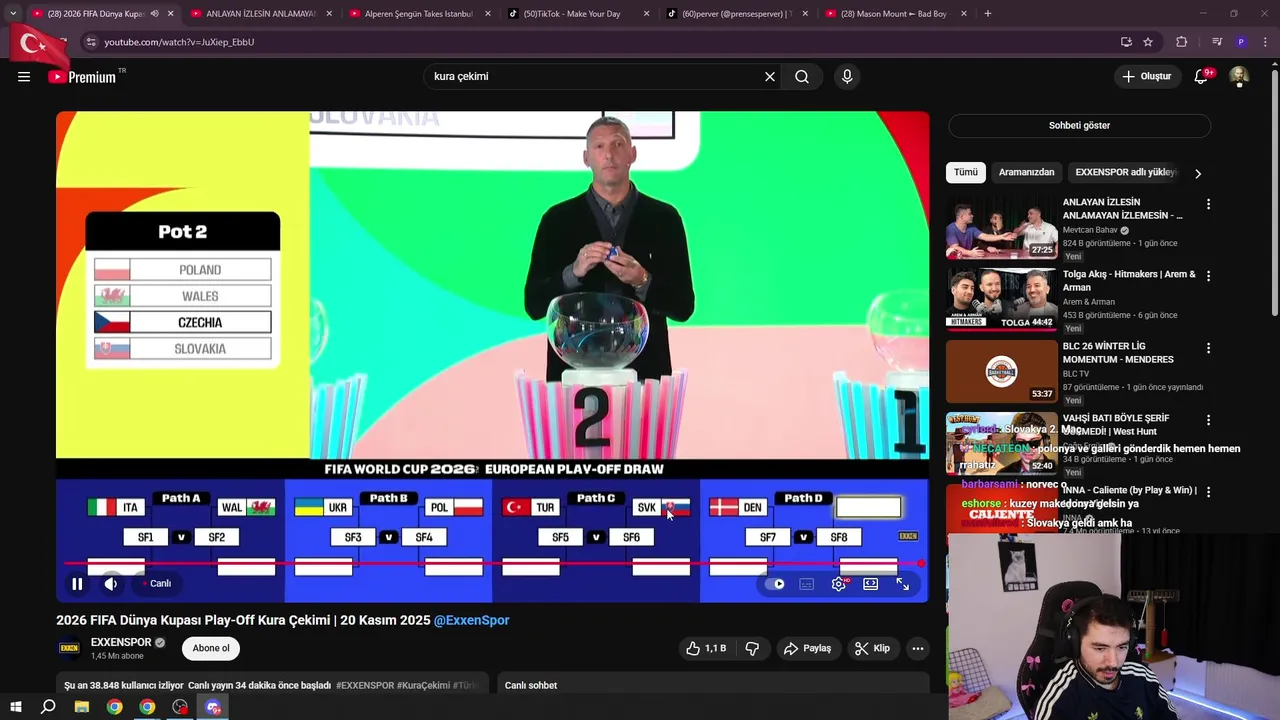Open options for INNA Caliente video
Viewport: 1280px width, 720px height.
(1208, 492)
